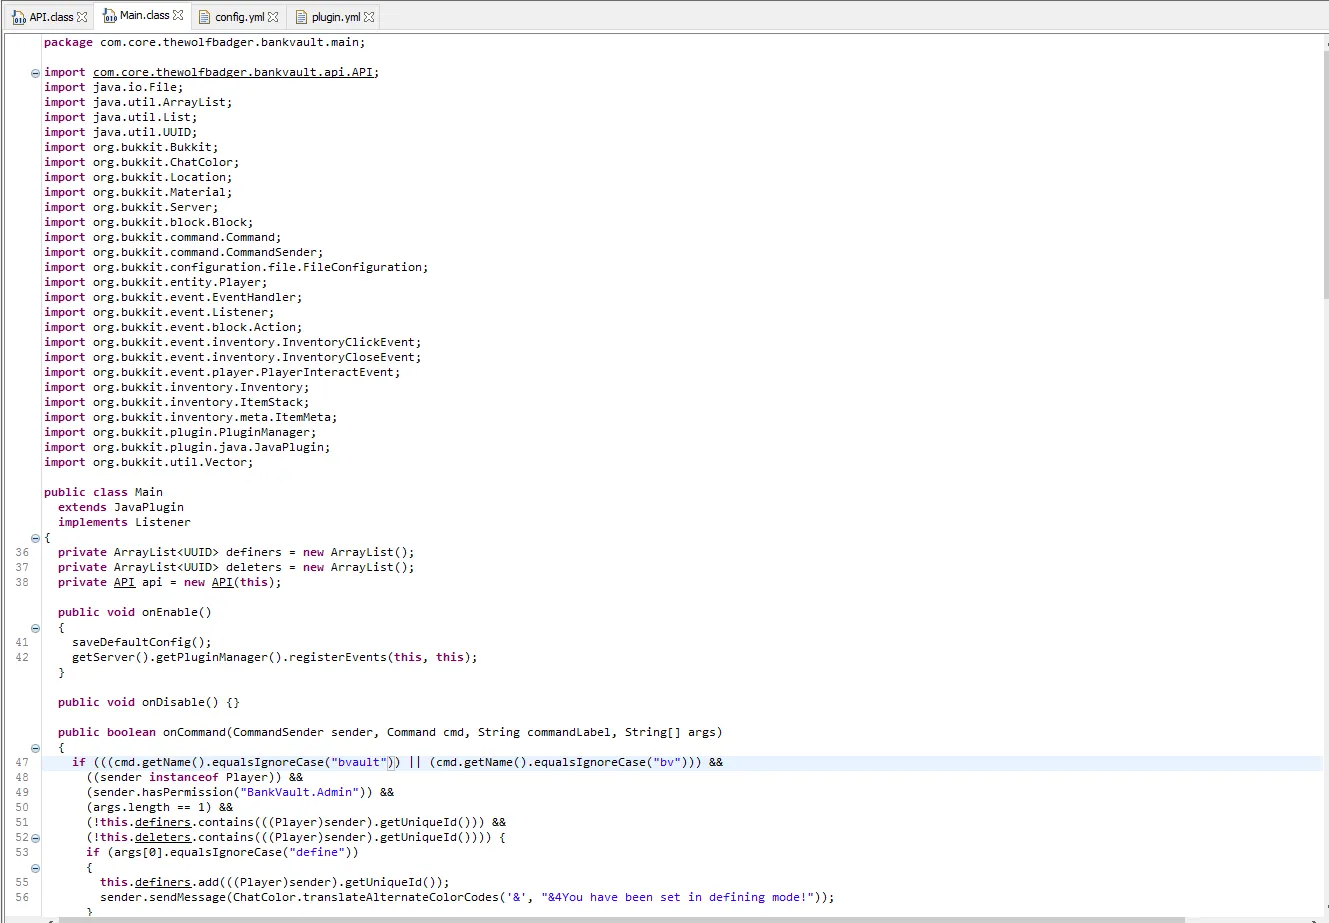Click underlined 'definers' on line 55
Screen dimensions: 1329x923
[163, 882]
